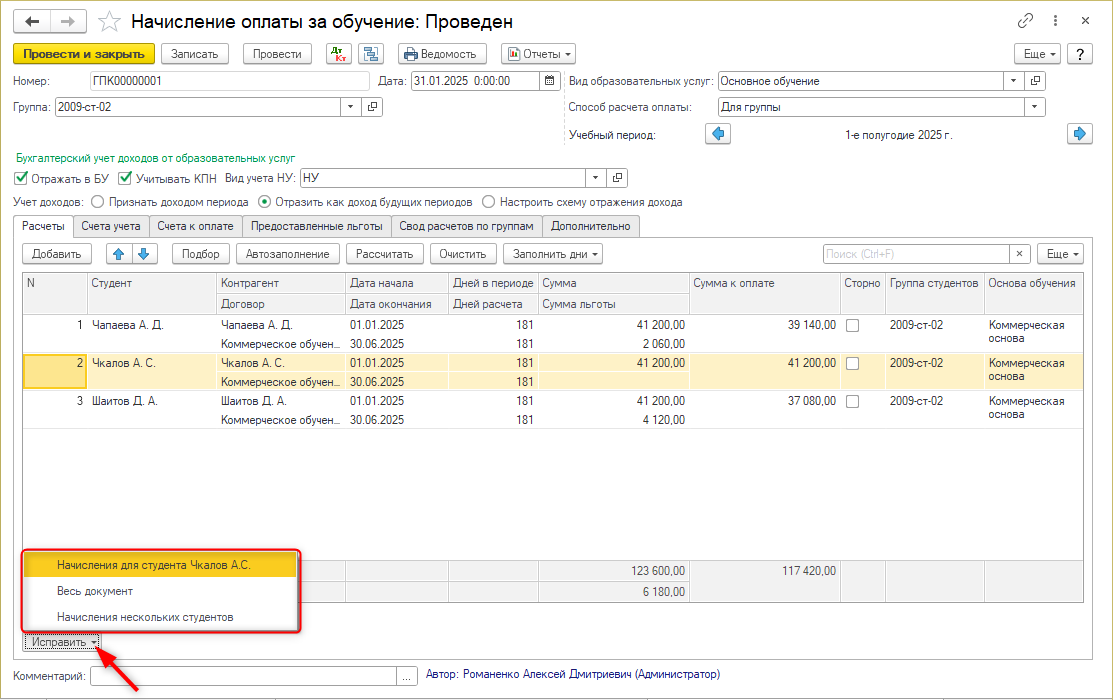Focus the Номер field ГПК00000001

coord(230,81)
